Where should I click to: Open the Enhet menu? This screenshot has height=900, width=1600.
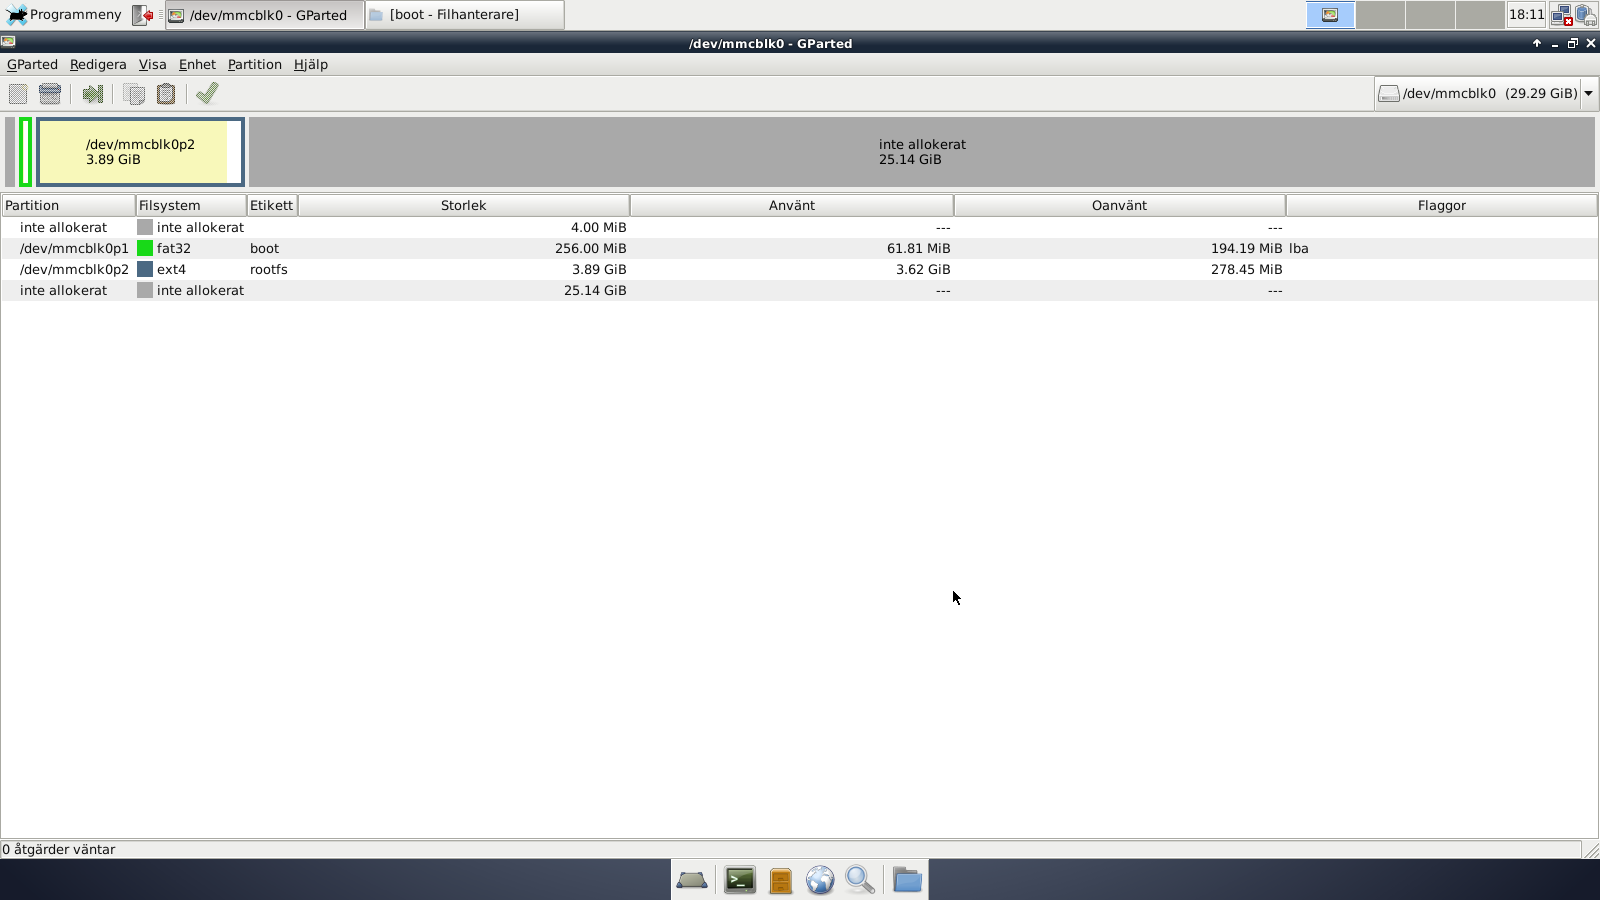[197, 64]
